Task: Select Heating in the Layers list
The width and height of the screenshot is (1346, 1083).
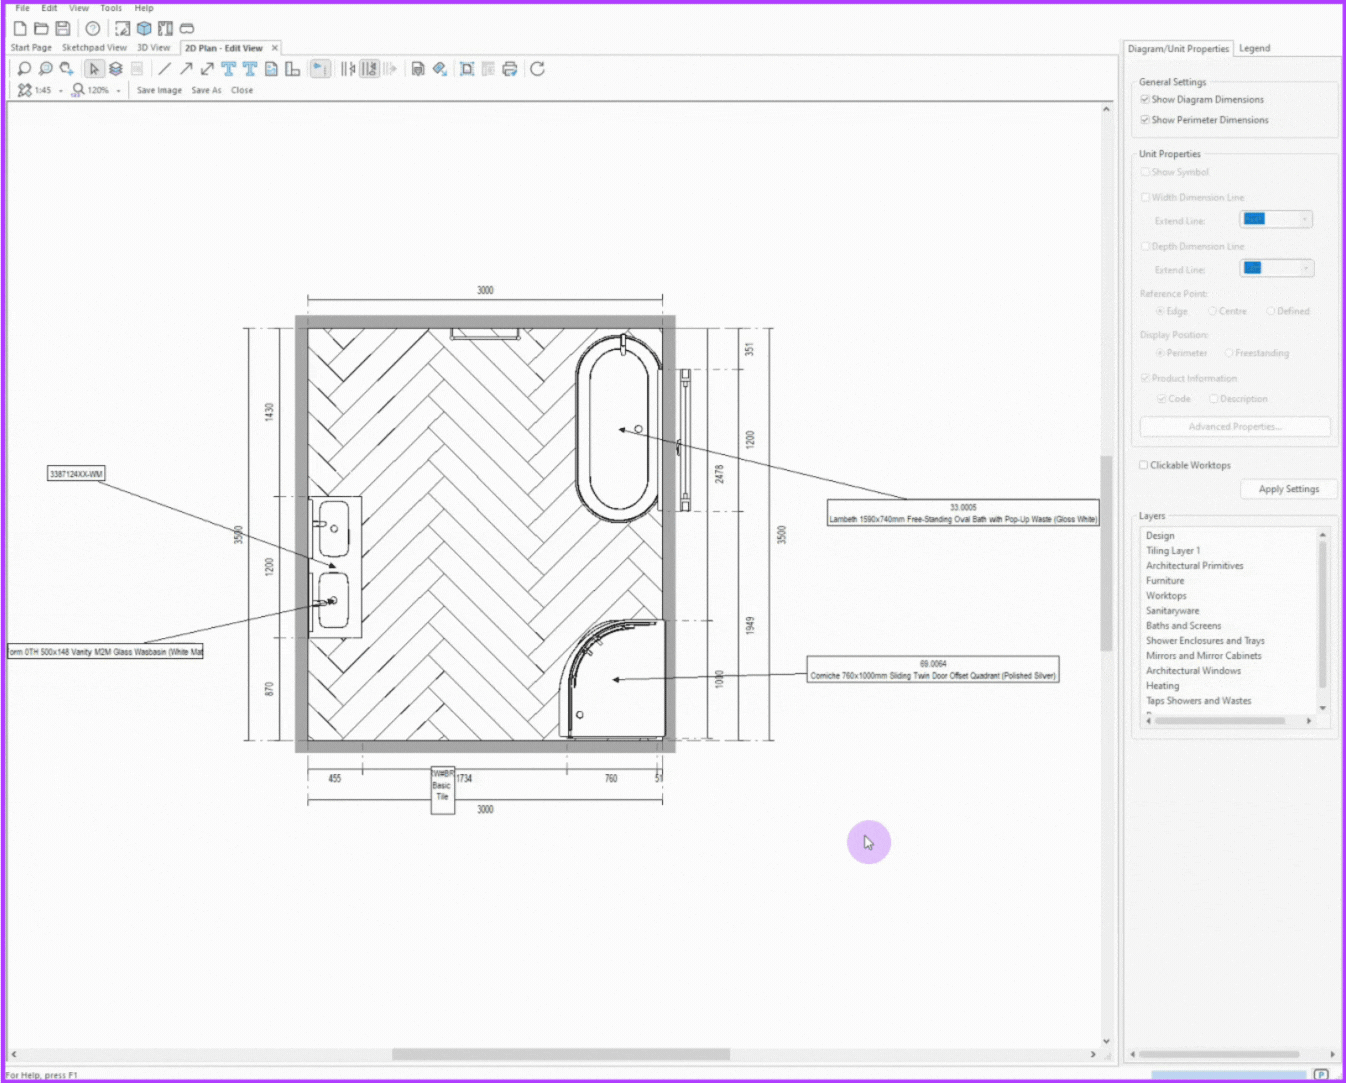Action: tap(1162, 685)
